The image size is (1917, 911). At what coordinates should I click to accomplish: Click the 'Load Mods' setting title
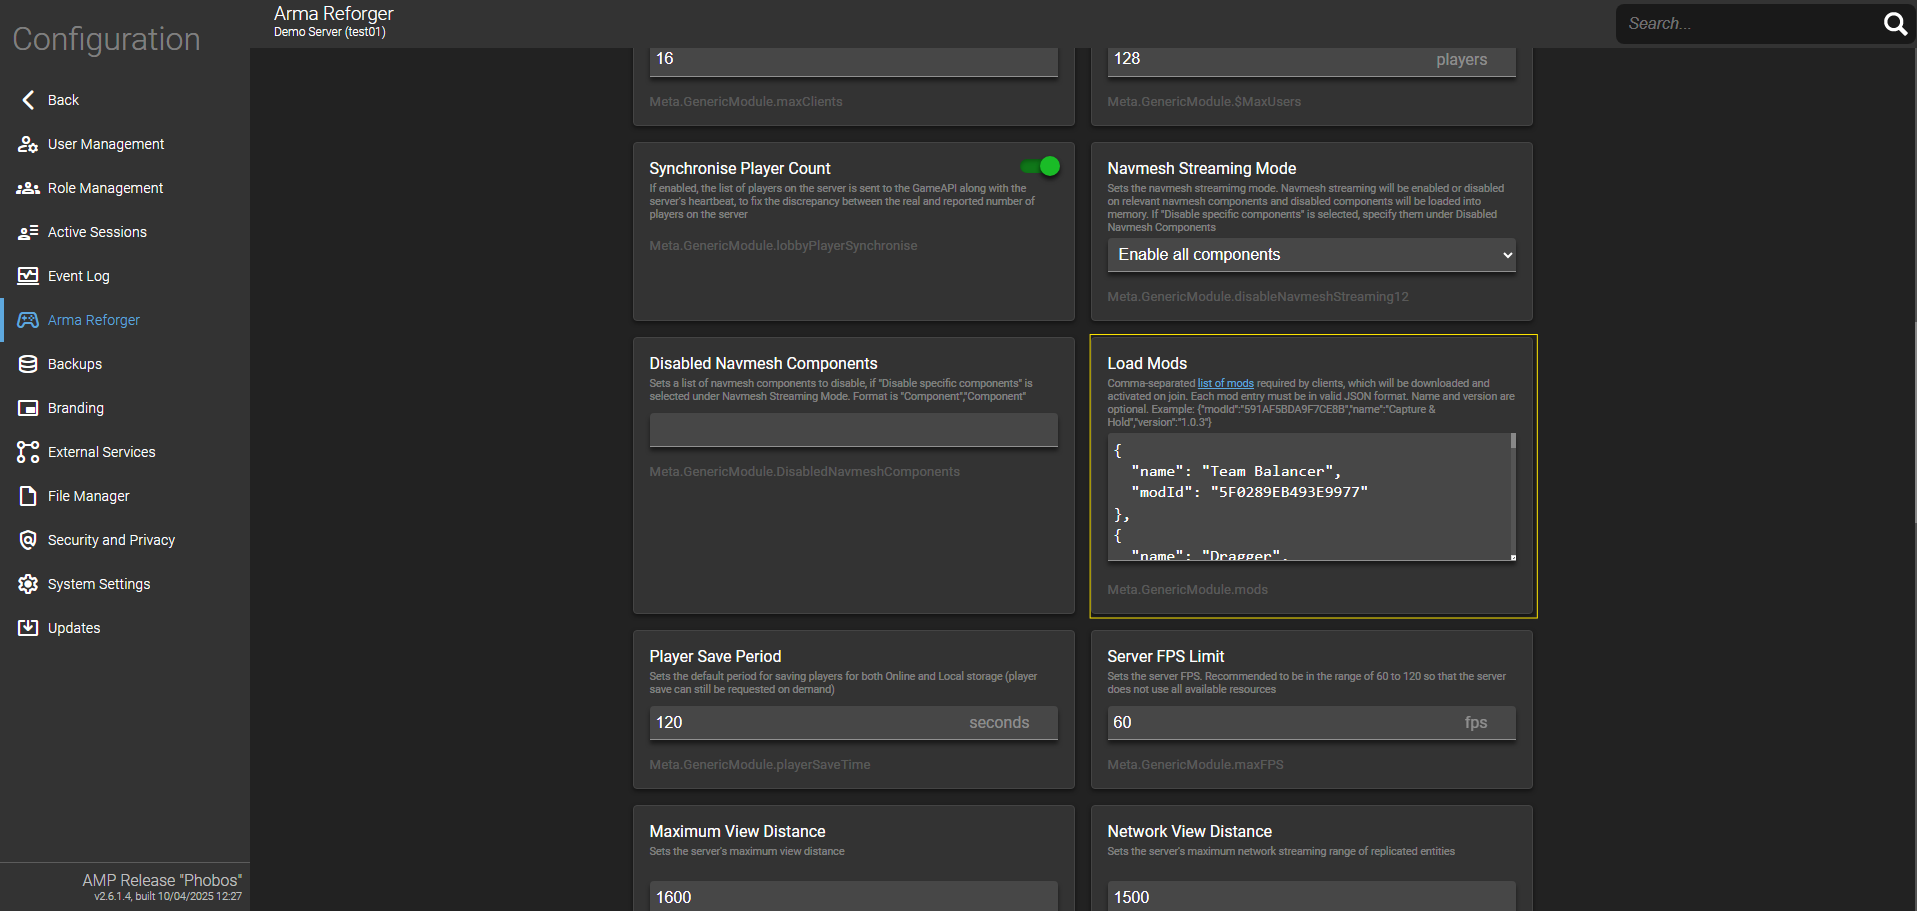1147,364
